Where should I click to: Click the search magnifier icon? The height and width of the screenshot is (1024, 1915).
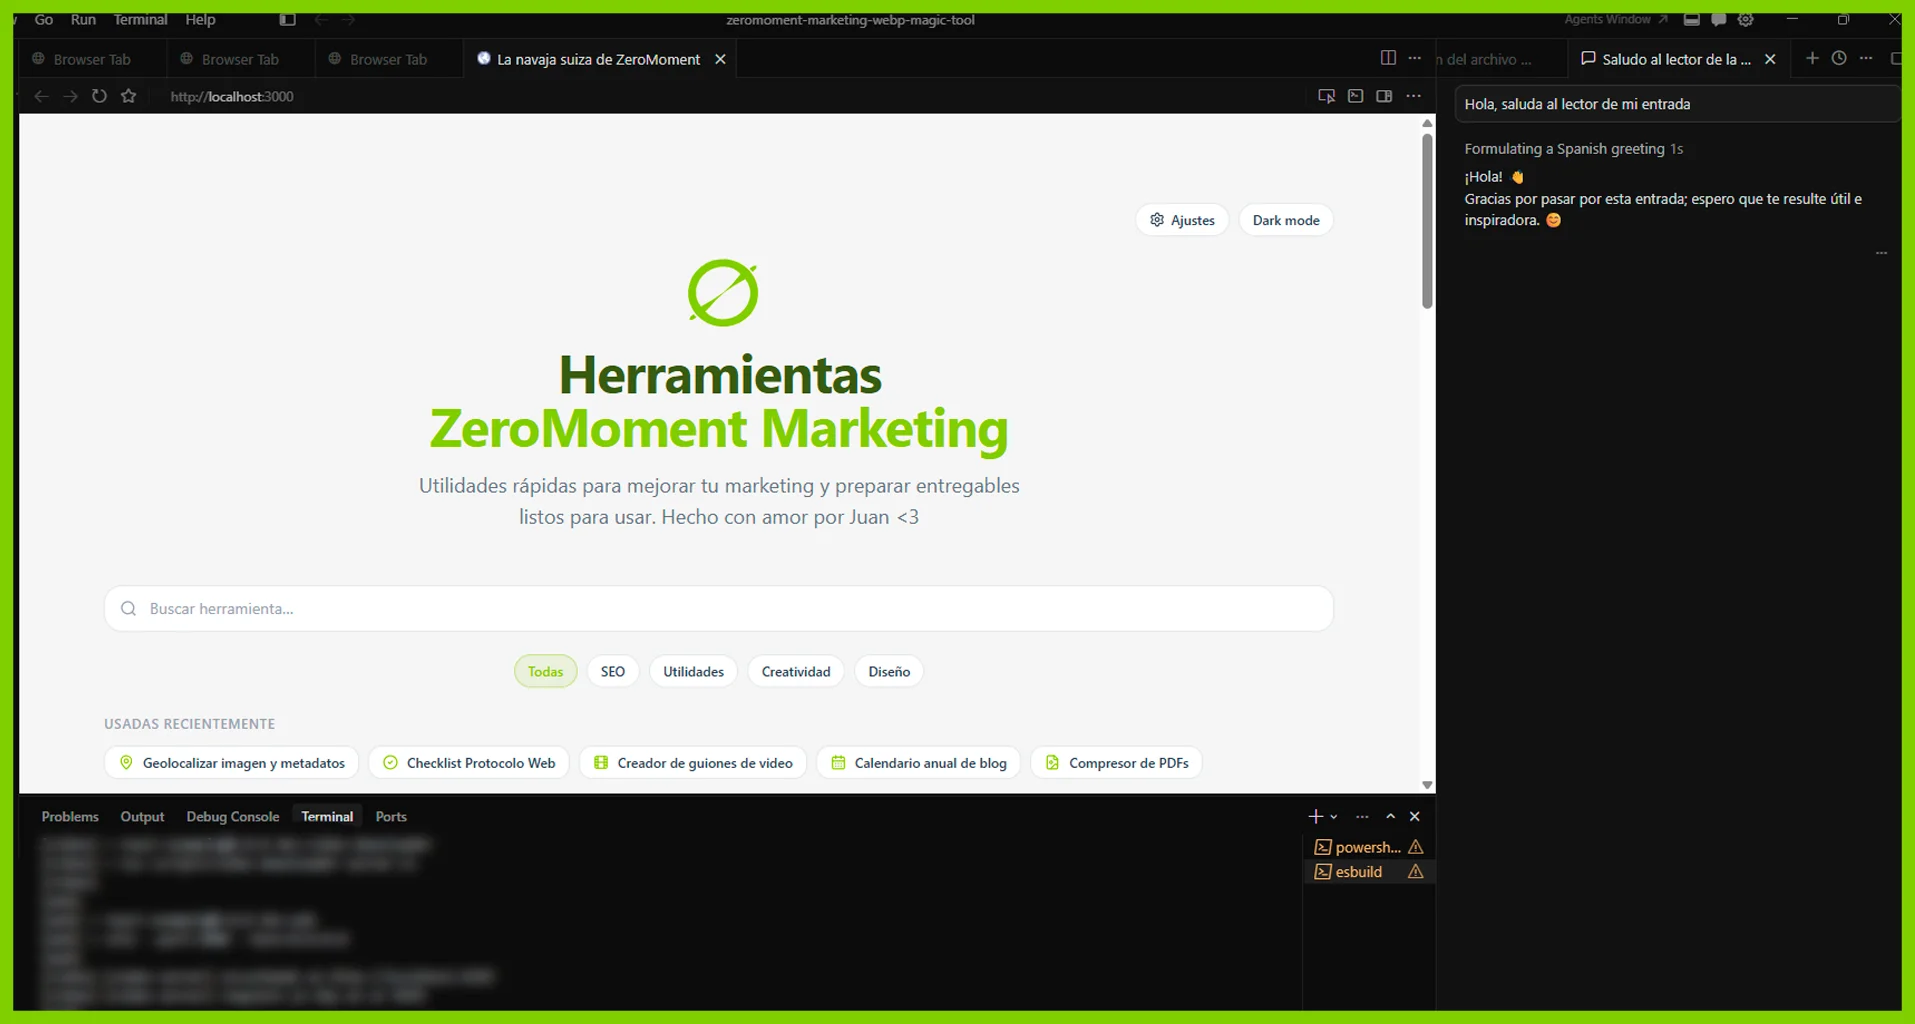[x=128, y=608]
